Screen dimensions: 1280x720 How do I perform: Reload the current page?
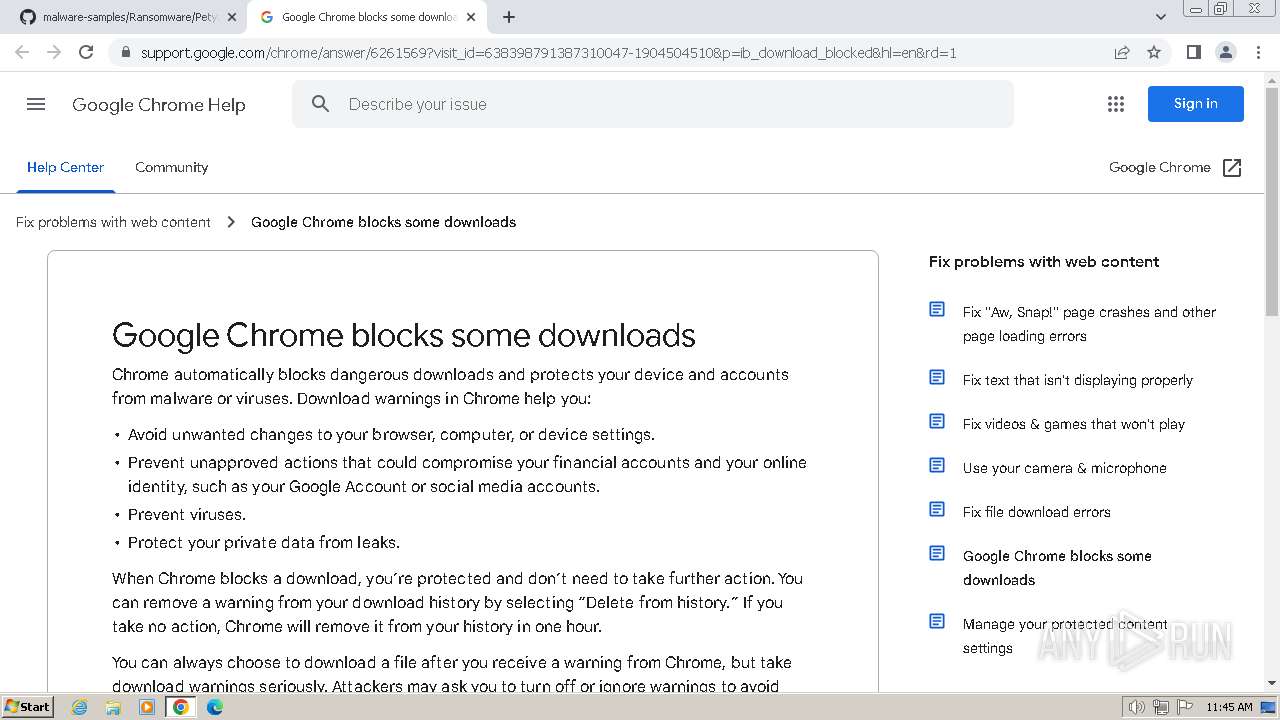(x=86, y=52)
